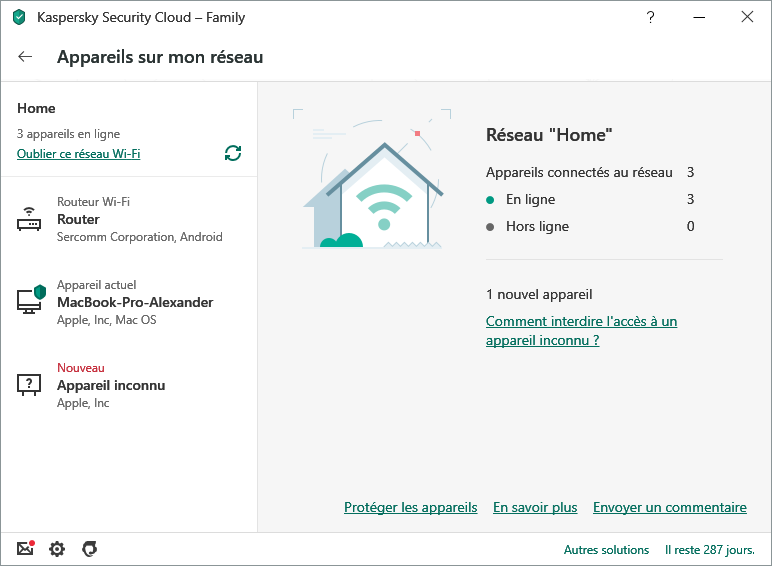Click the back arrow icon

25,57
